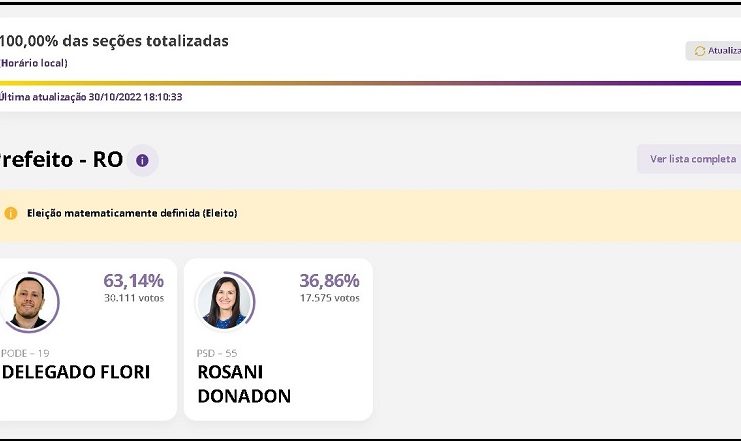Click the yellow alert icon in the banner
Viewport: 741px width, 441px height.
tap(11, 213)
